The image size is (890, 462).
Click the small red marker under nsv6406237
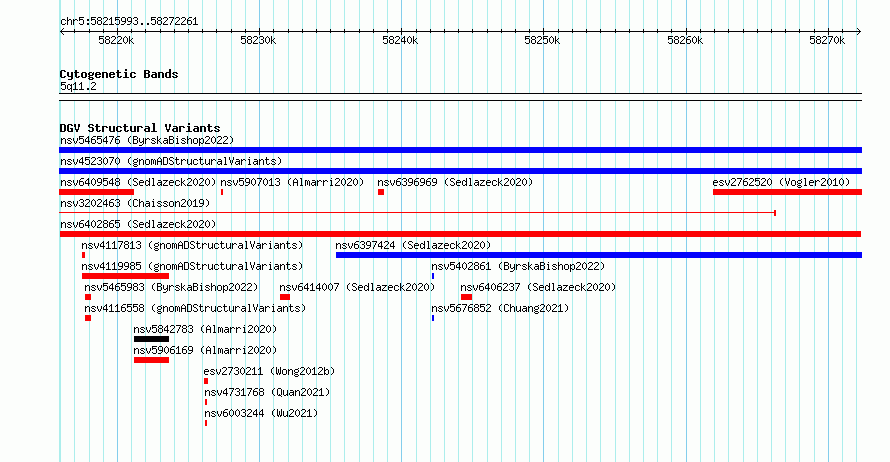(467, 297)
